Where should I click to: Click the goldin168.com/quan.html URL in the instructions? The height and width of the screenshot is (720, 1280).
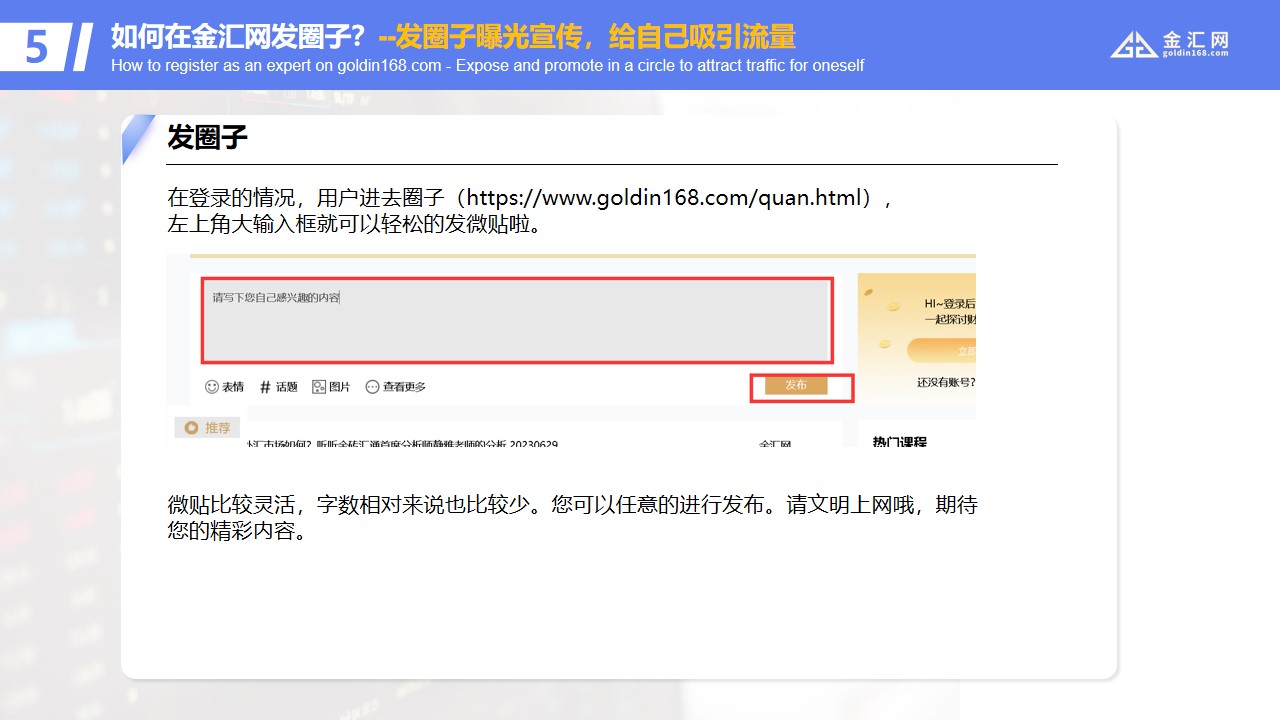pyautogui.click(x=663, y=197)
